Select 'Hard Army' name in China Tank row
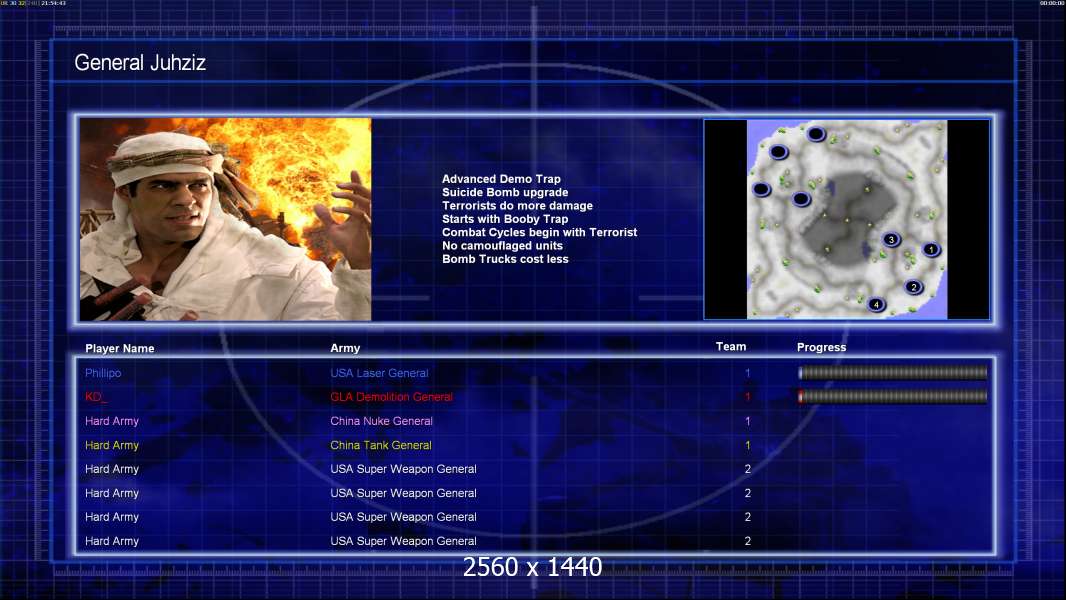This screenshot has height=600, width=1066. (x=112, y=445)
